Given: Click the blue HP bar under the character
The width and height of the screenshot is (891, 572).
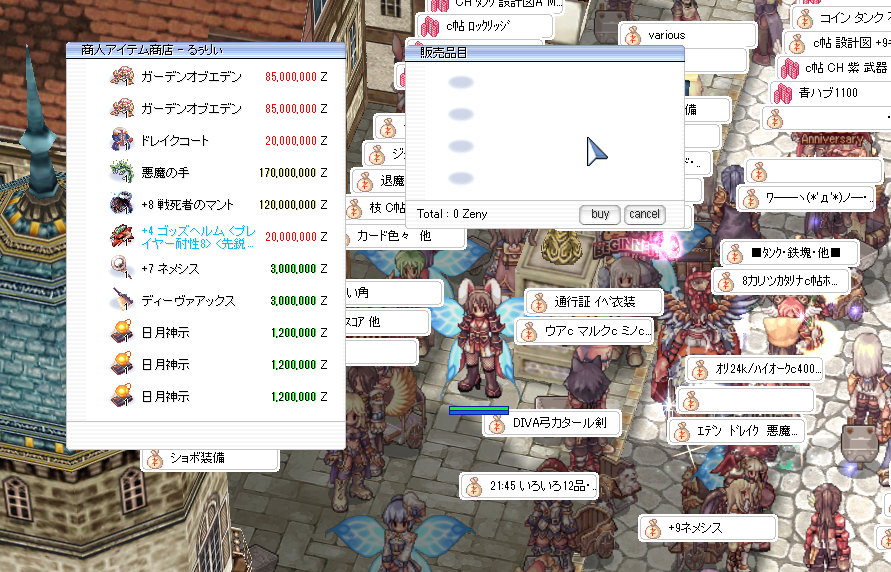Looking at the screenshot, I should coord(478,410).
